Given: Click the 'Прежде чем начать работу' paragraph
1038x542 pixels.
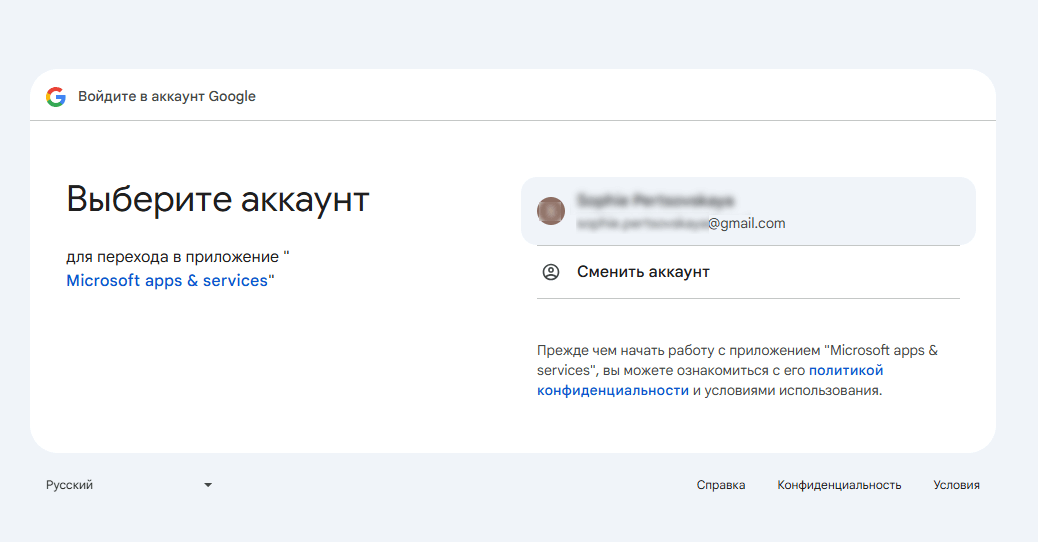Looking at the screenshot, I should [x=737, y=371].
